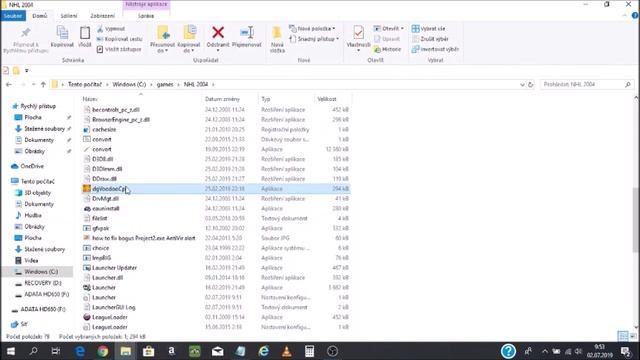The height and width of the screenshot is (360, 640).
Task: Open the address bar history dropdown
Action: [x=522, y=84]
